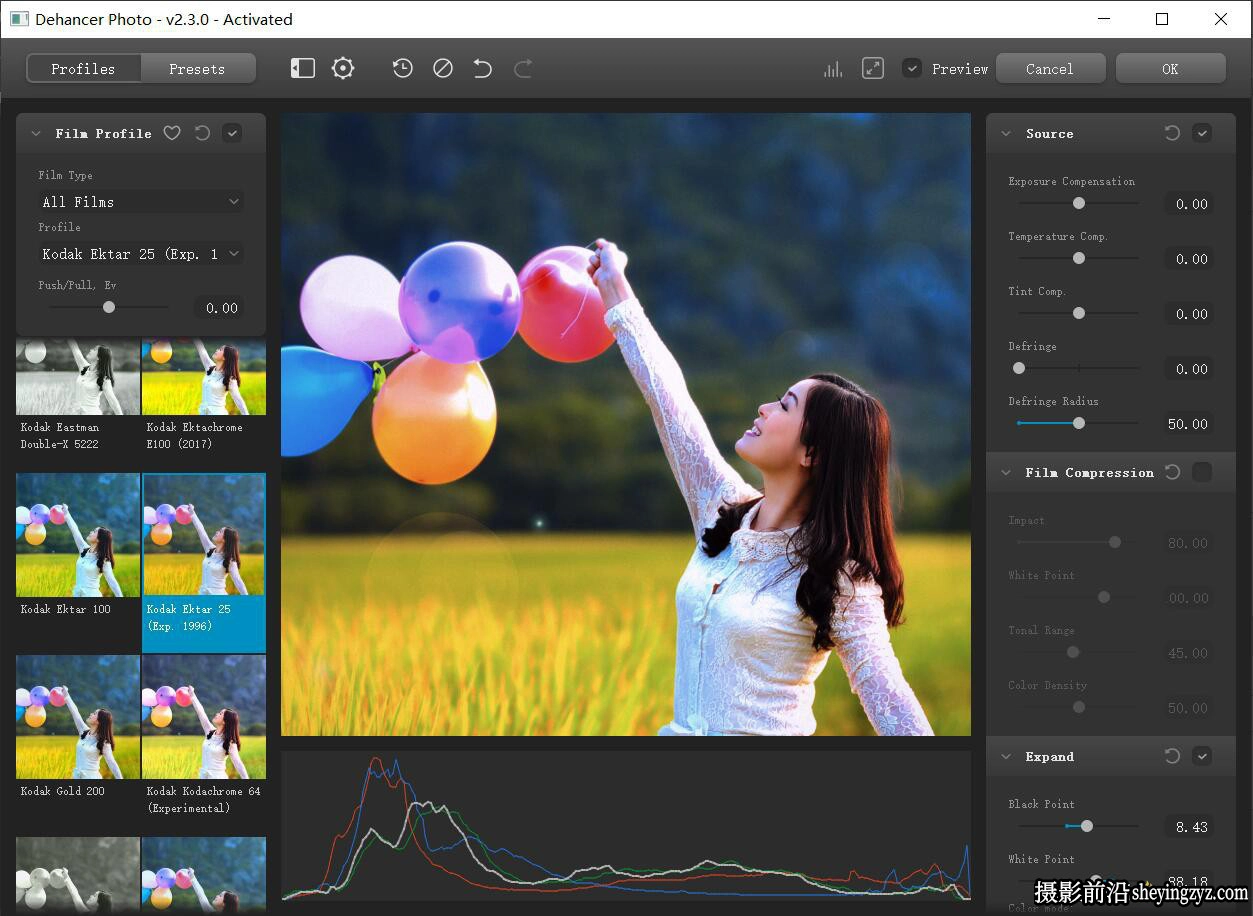The image size is (1253, 916).
Task: Disable the Source section checkbox
Action: tap(1202, 133)
